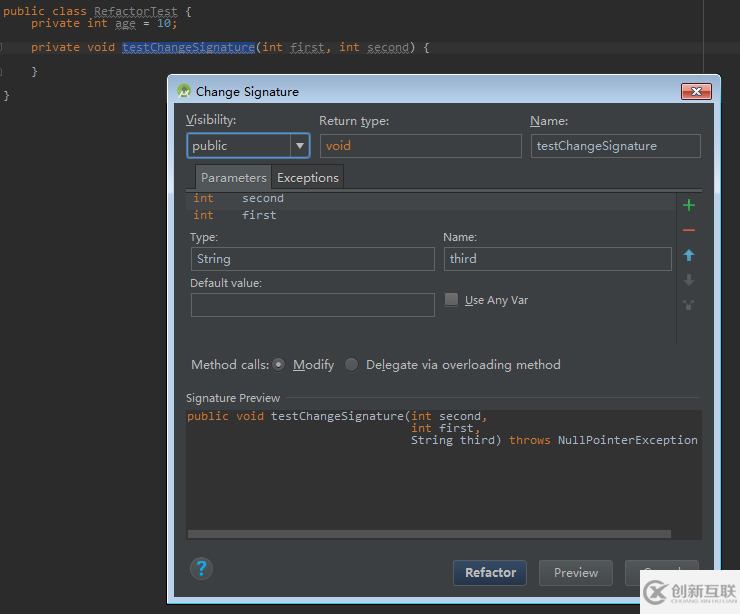Viewport: 740px width, 614px height.
Task: Click the Preview button
Action: [576, 573]
